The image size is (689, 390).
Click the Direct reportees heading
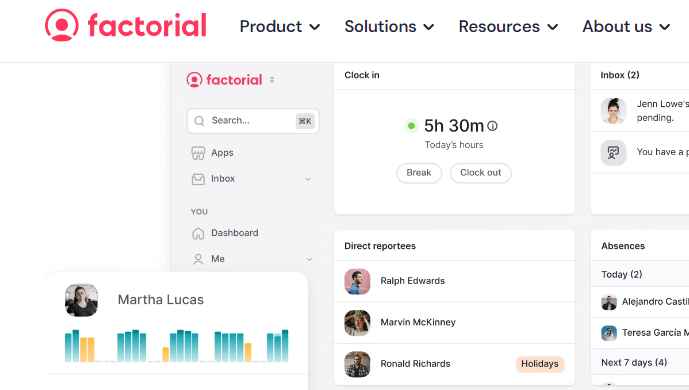coord(380,246)
